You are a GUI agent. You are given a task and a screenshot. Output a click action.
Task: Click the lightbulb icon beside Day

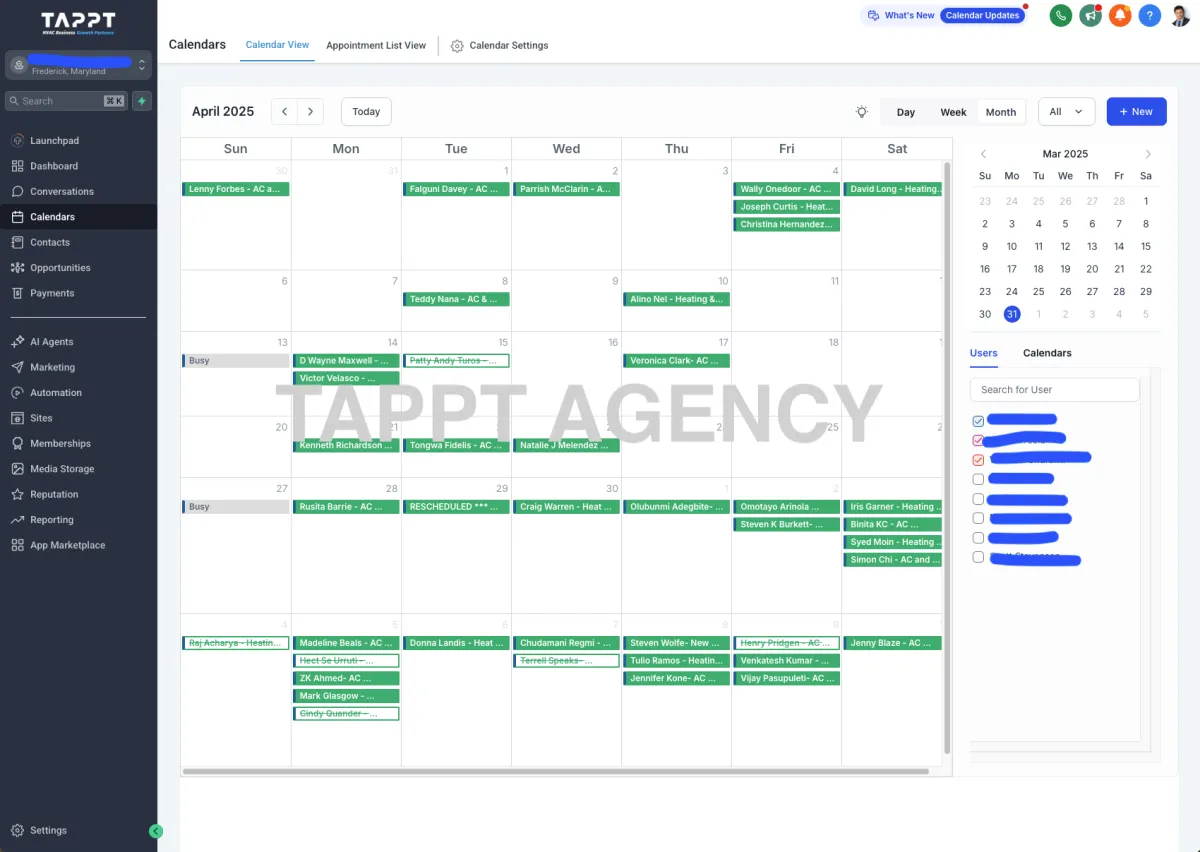click(x=862, y=112)
